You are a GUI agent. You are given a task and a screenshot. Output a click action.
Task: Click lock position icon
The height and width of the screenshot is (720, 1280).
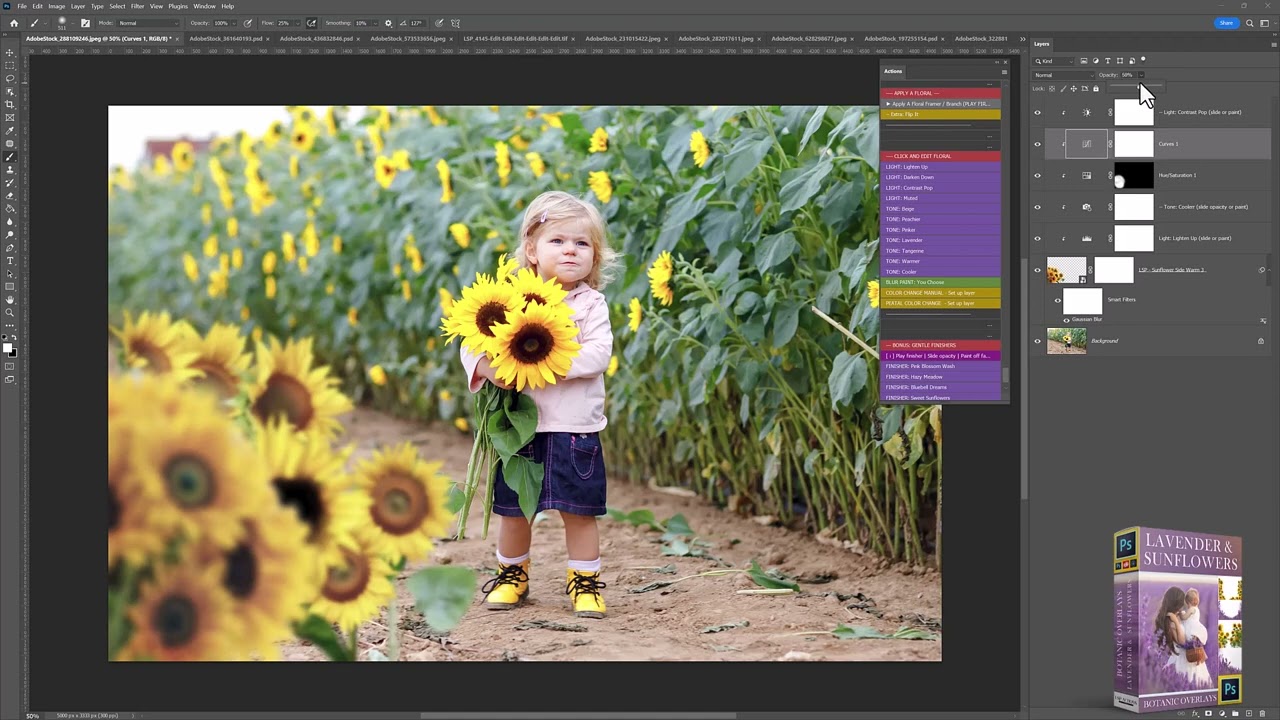pyautogui.click(x=1074, y=89)
